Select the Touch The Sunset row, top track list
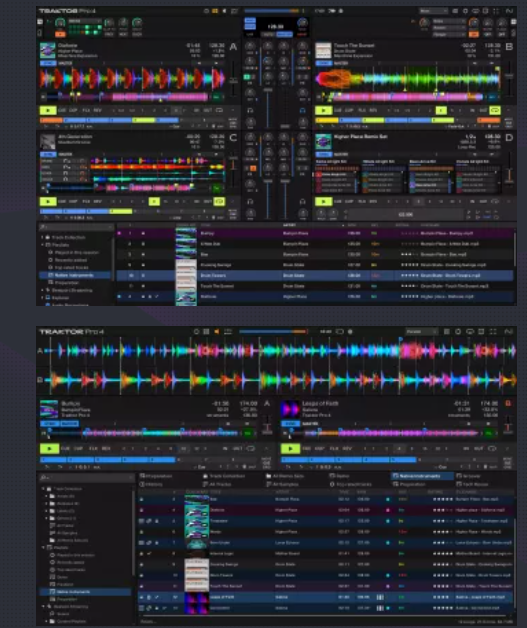This screenshot has height=628, width=527. tap(314, 286)
